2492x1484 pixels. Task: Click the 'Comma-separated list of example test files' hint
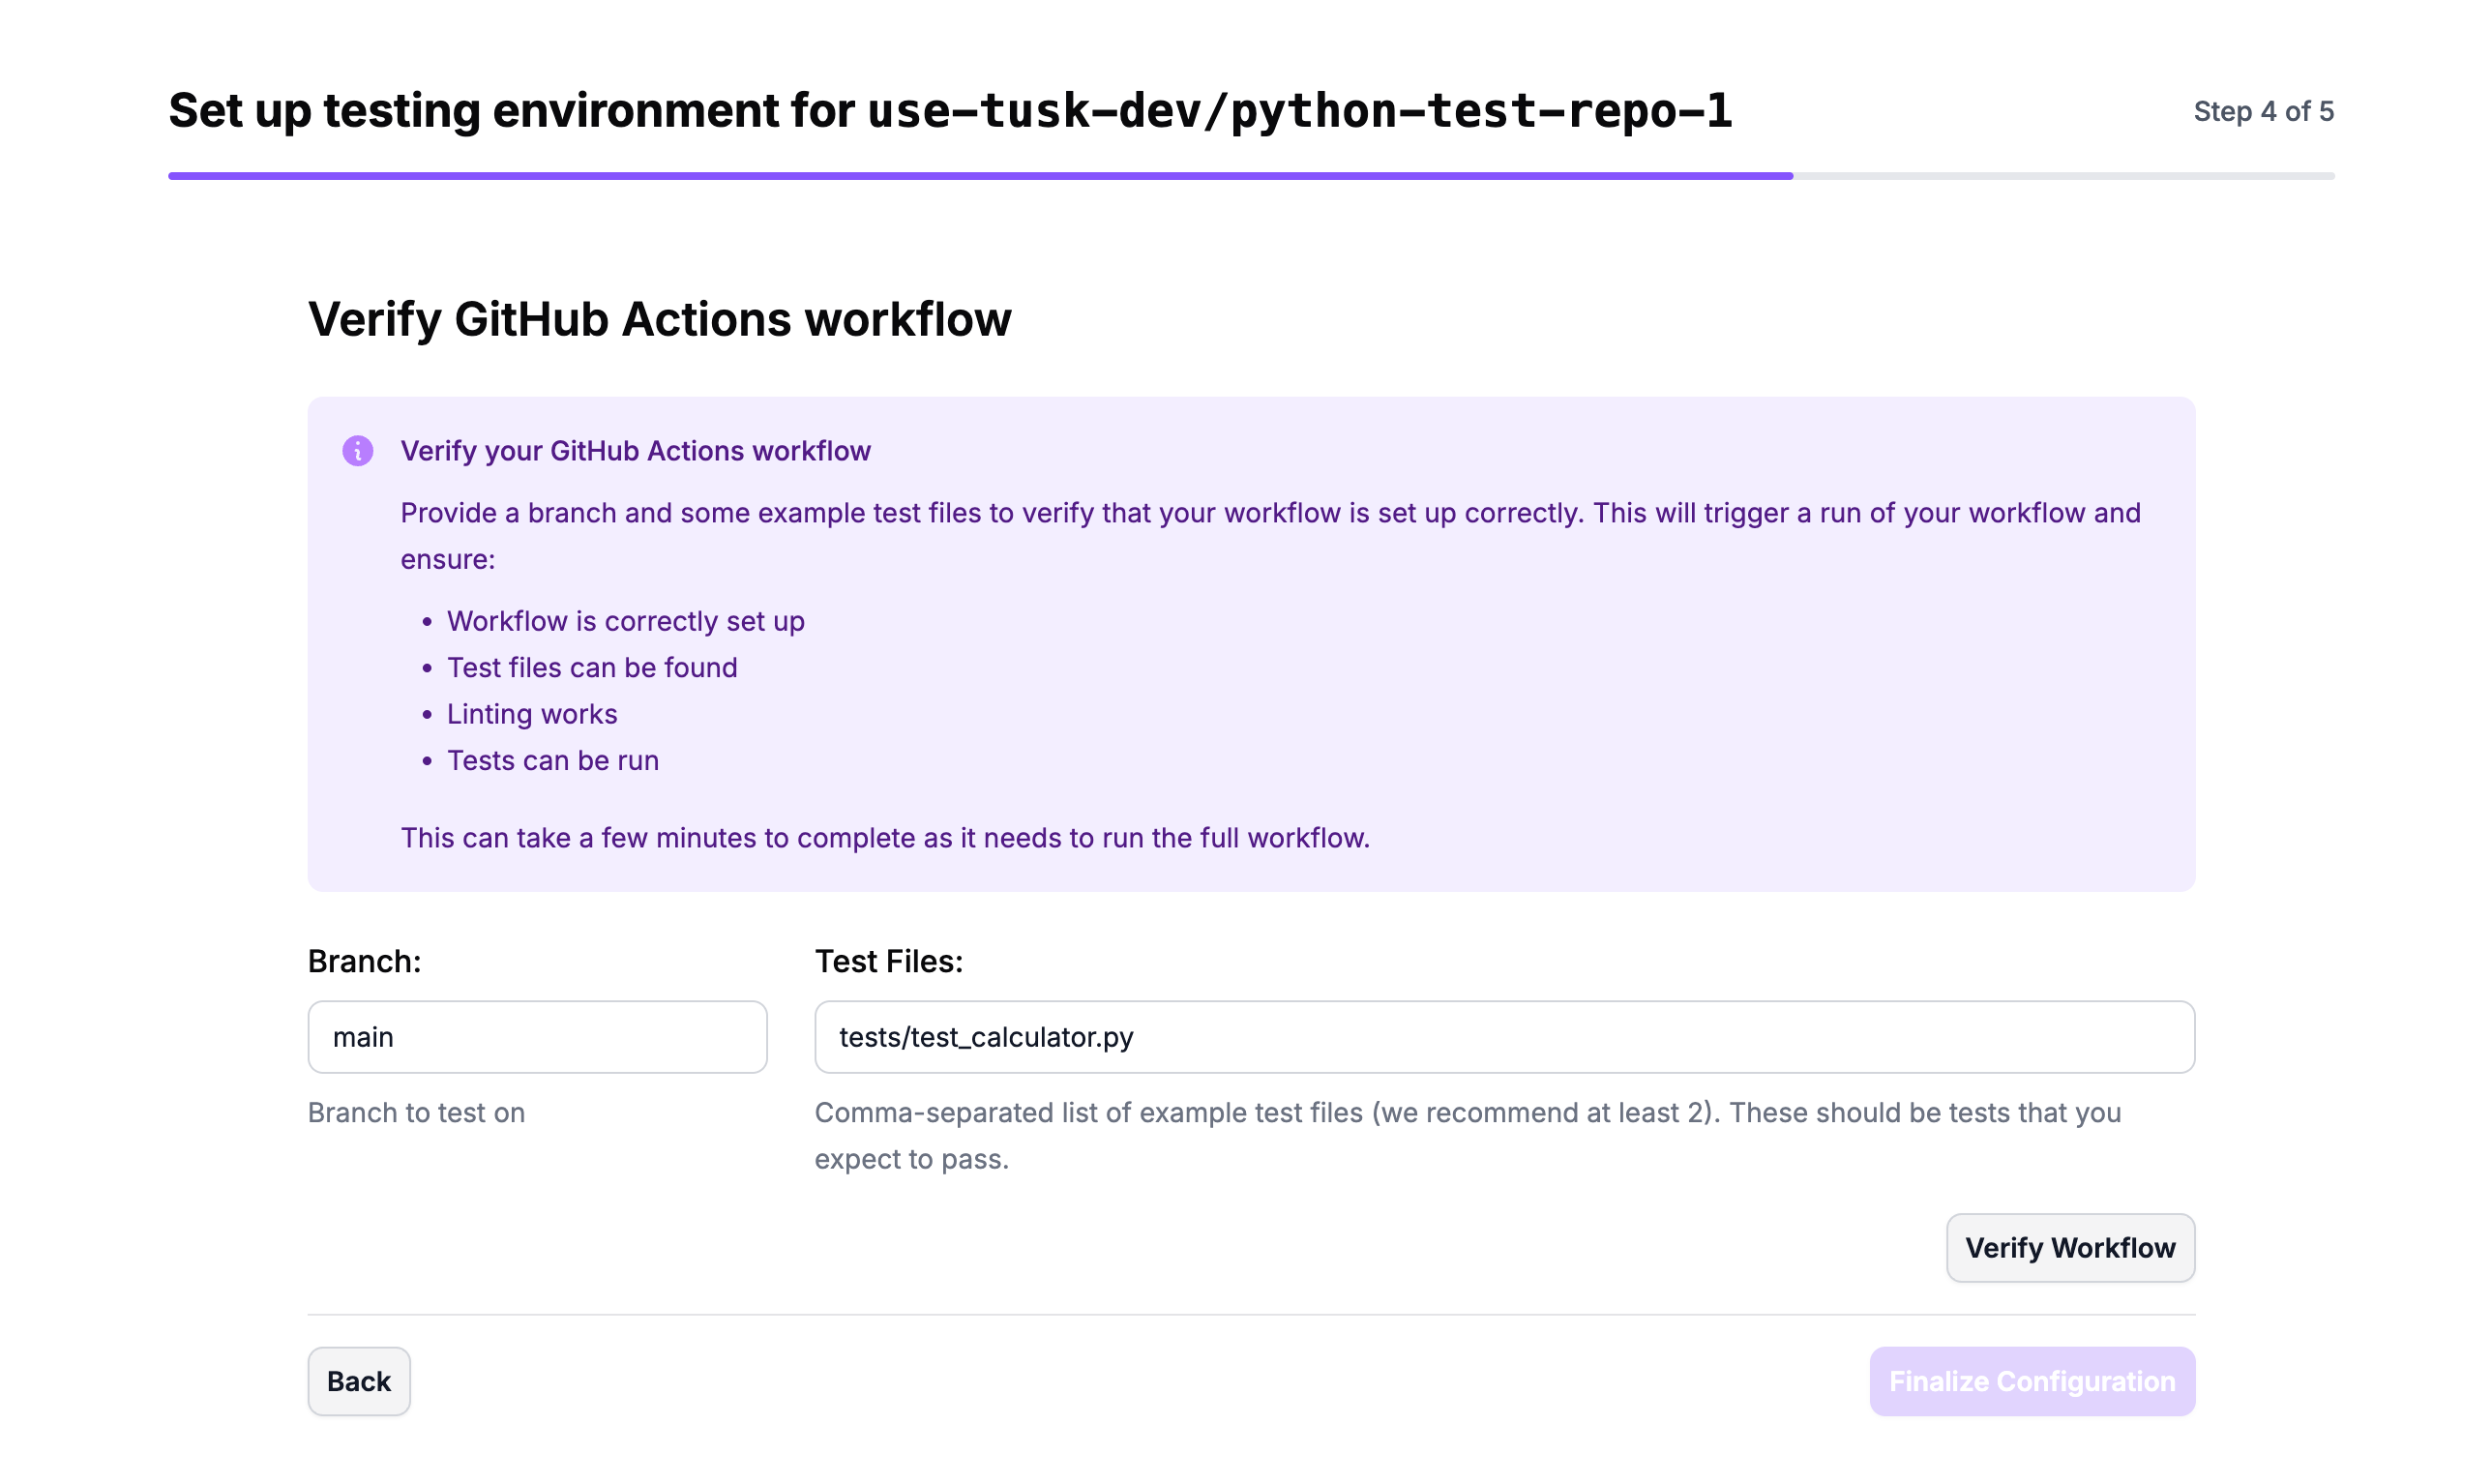(1468, 1136)
